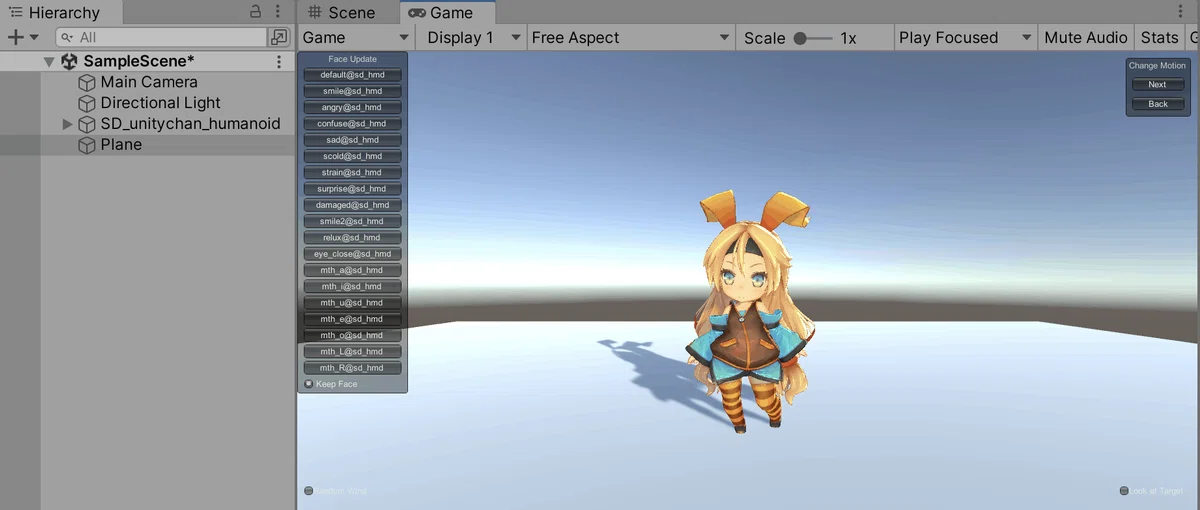Open the Hierarchy panel kebab menu

click(x=278, y=12)
